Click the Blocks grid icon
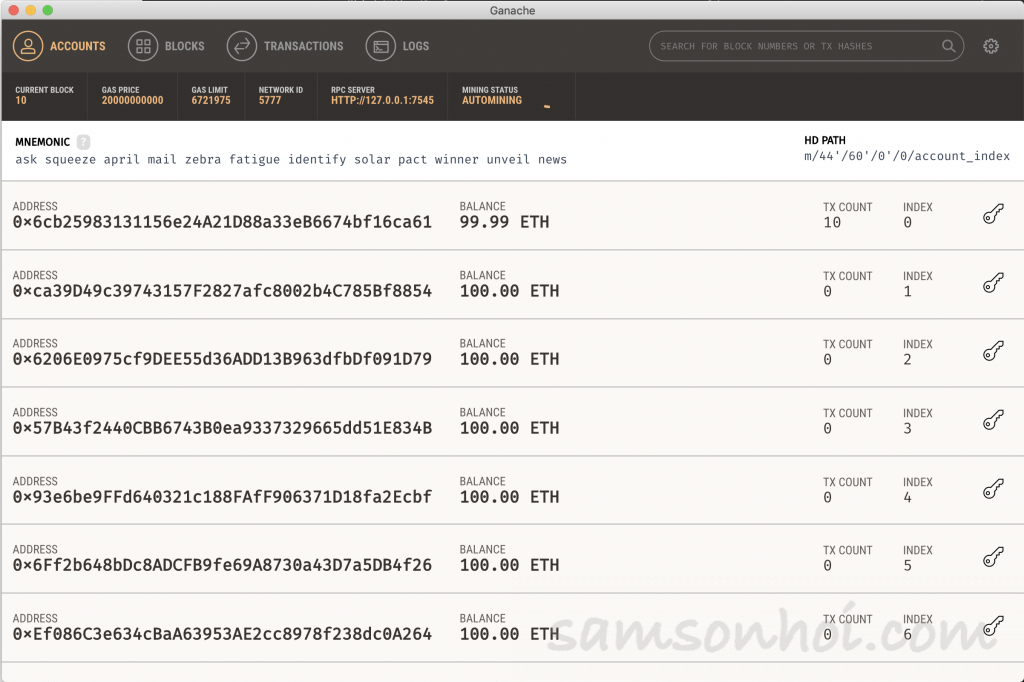Image resolution: width=1024 pixels, height=682 pixels. (x=143, y=46)
